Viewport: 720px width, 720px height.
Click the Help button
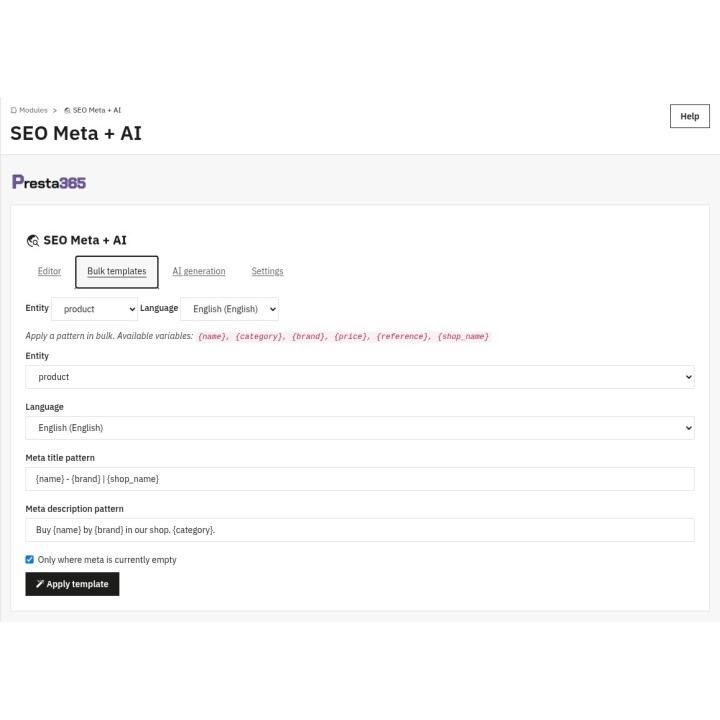pos(689,116)
